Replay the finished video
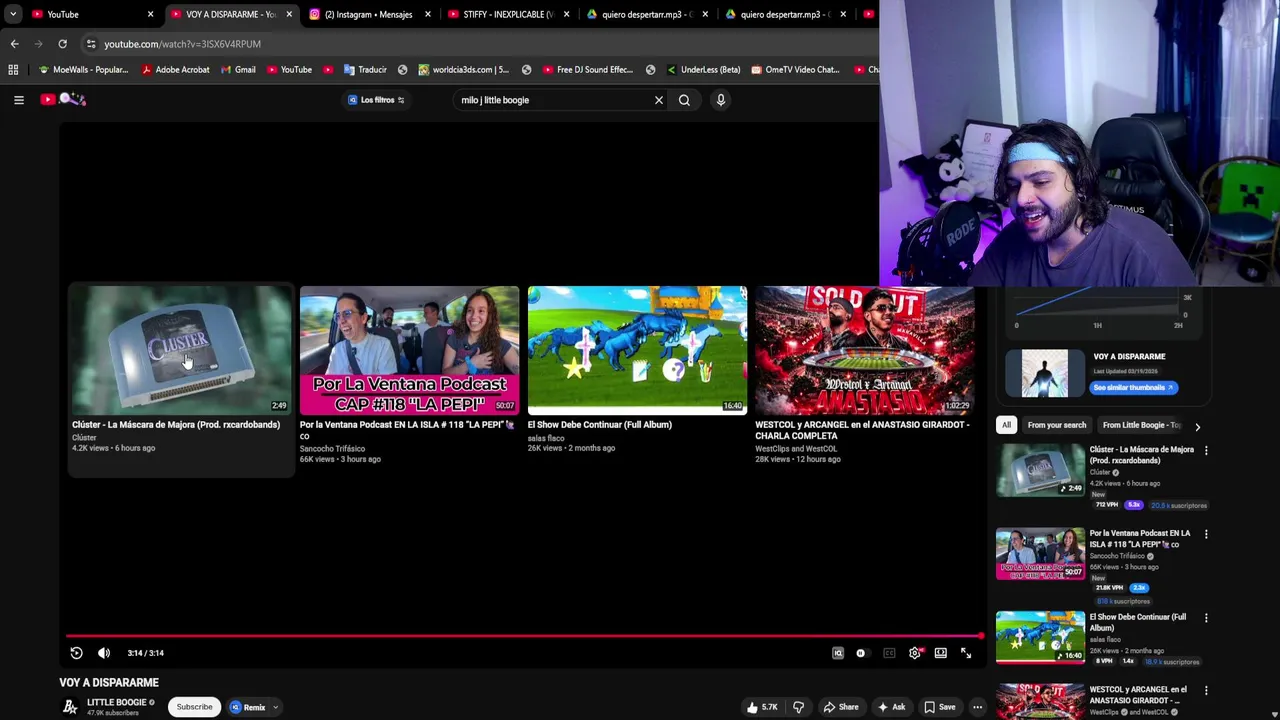This screenshot has height=720, width=1280. coord(76,653)
